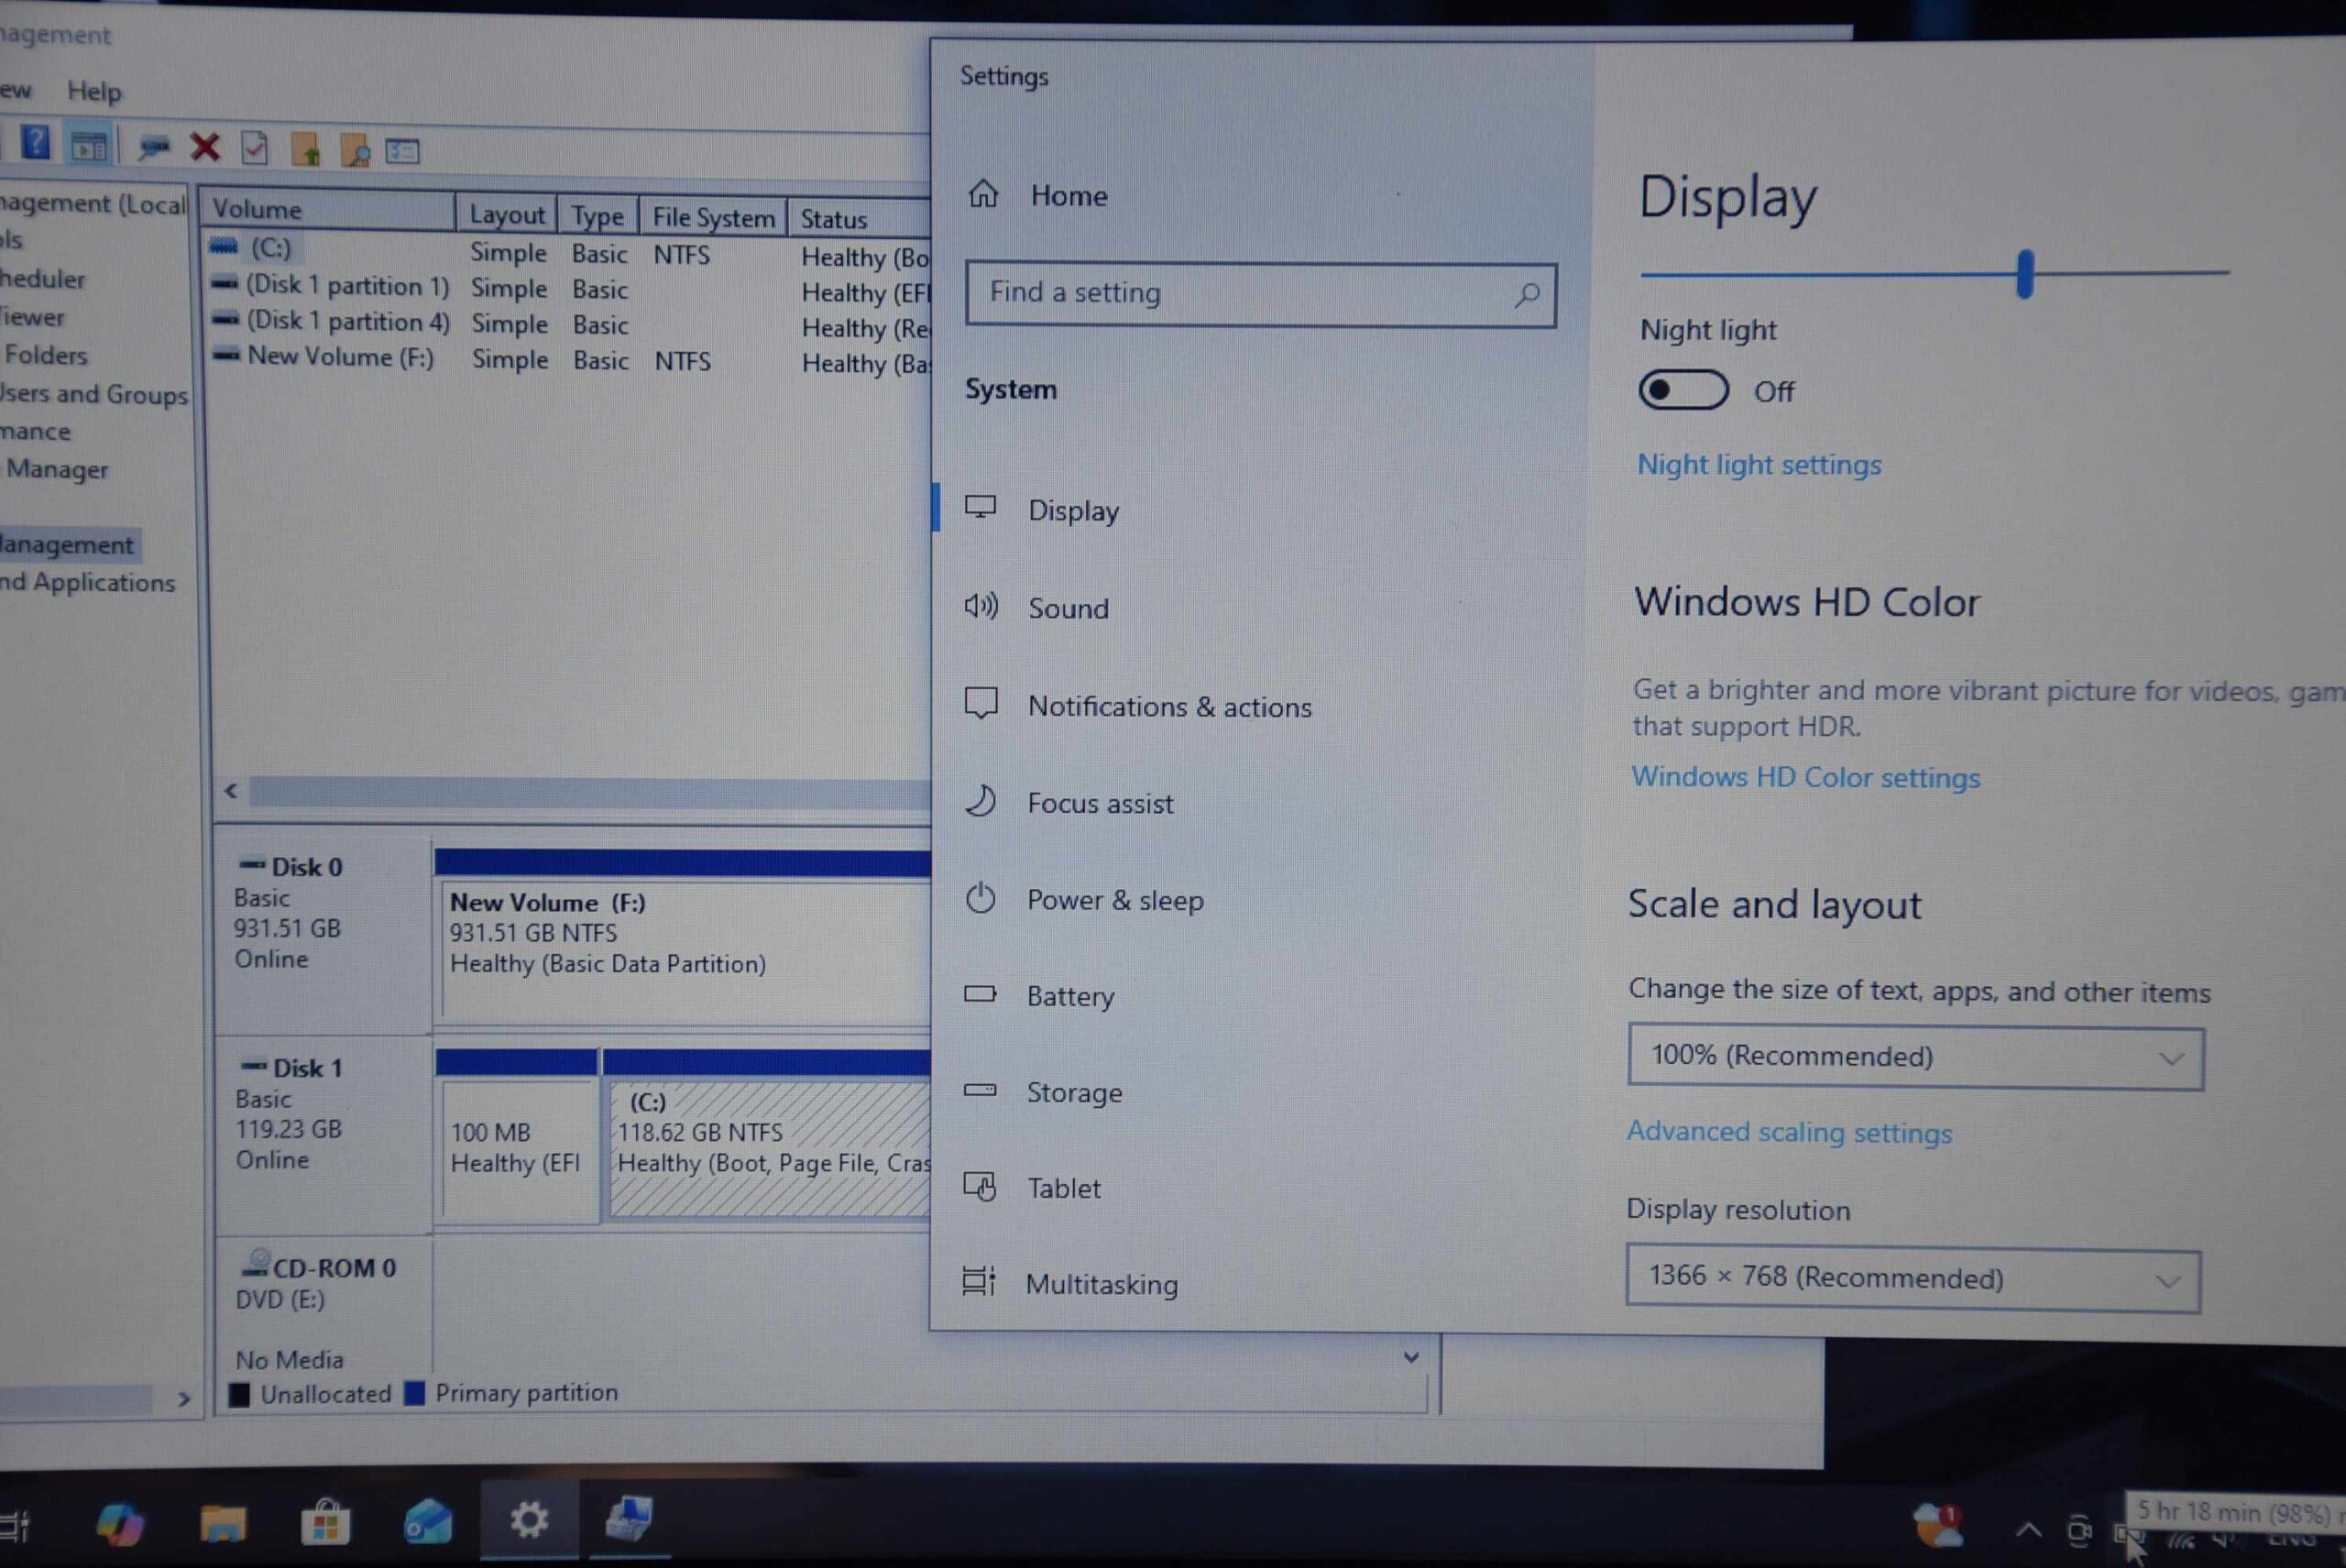This screenshot has width=2346, height=1568.
Task: Click Advanced scaling settings link
Action: tap(1788, 1132)
